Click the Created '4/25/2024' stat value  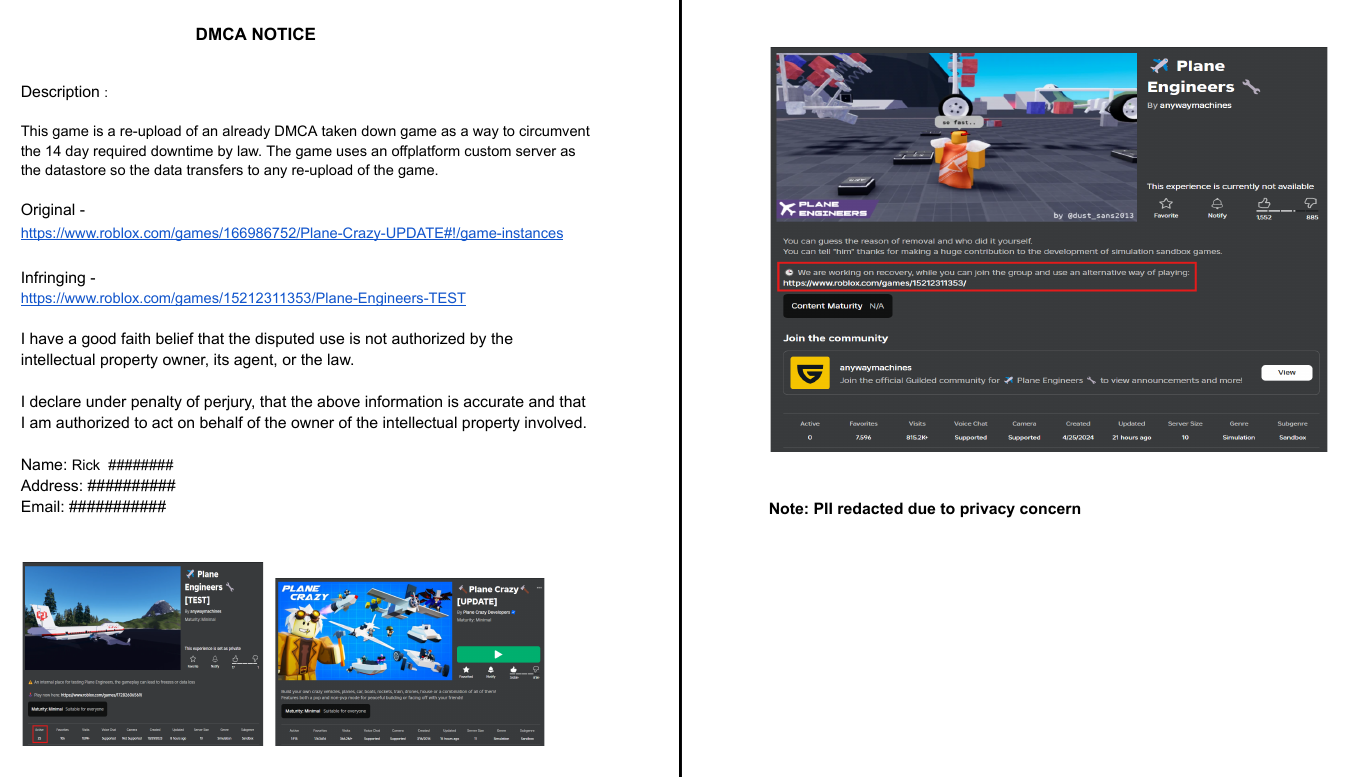point(1078,438)
